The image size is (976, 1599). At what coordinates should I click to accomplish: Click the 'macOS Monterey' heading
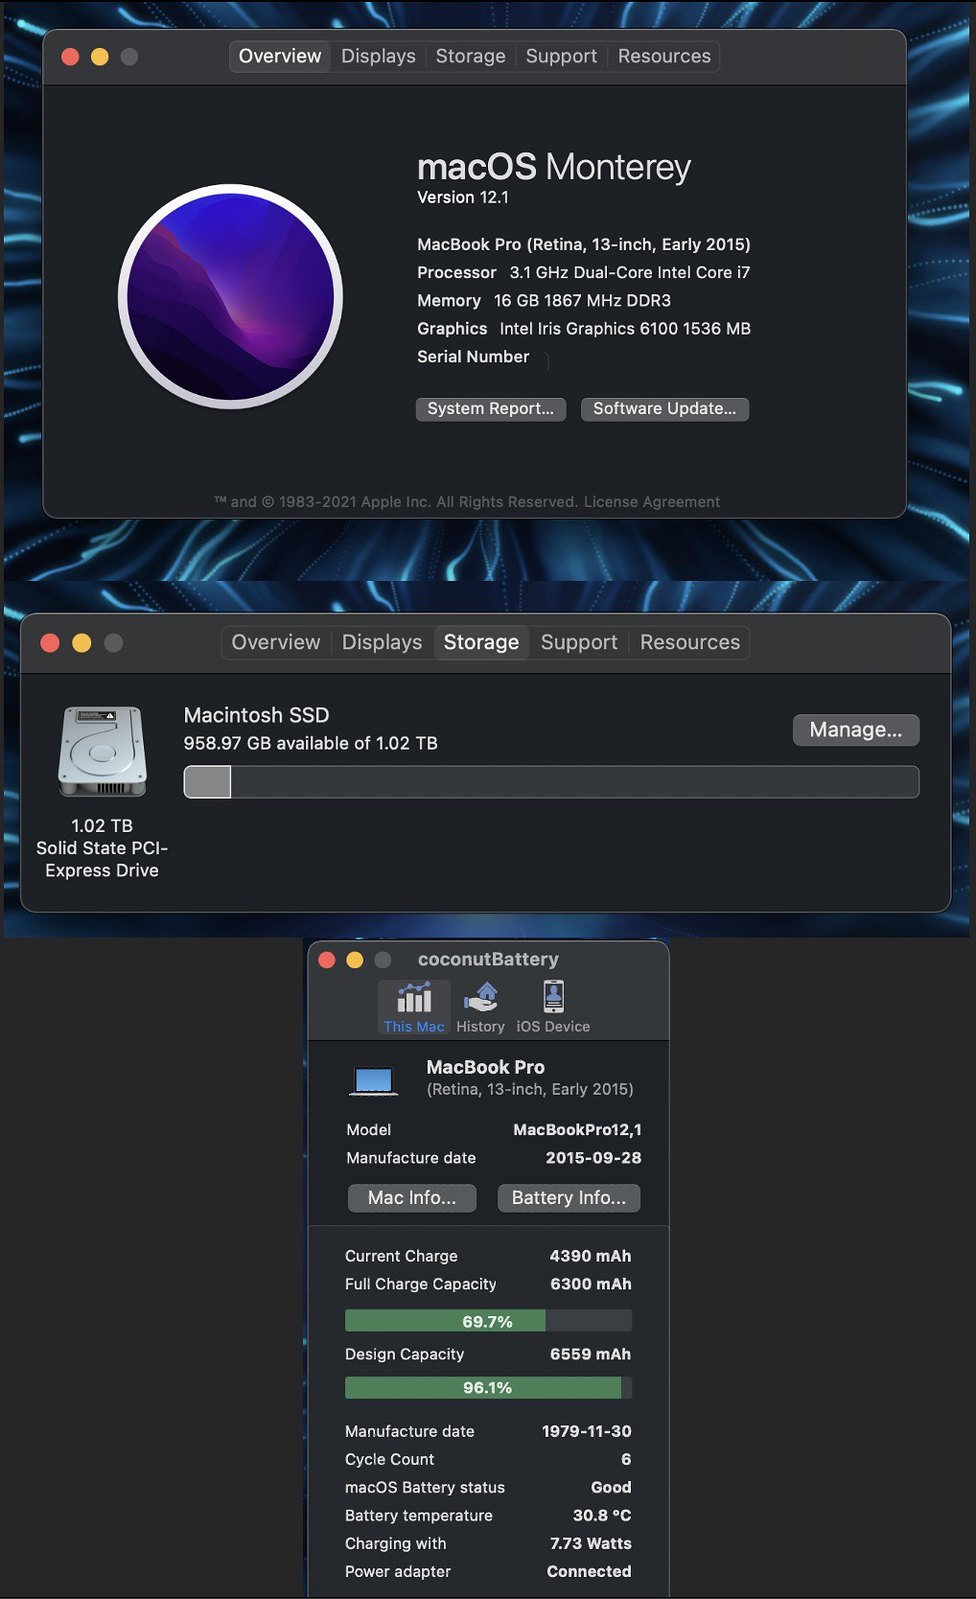point(554,166)
